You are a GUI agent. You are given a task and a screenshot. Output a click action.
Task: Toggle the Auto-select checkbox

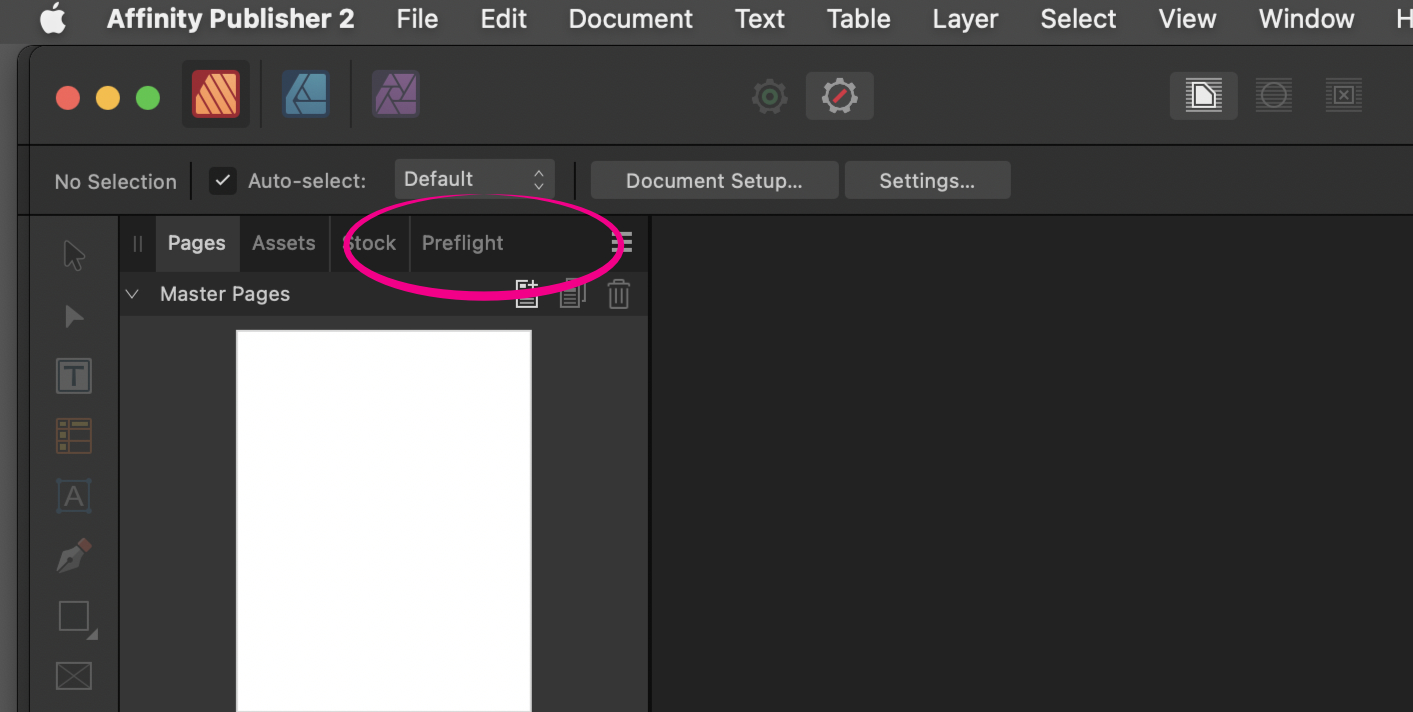click(x=223, y=181)
